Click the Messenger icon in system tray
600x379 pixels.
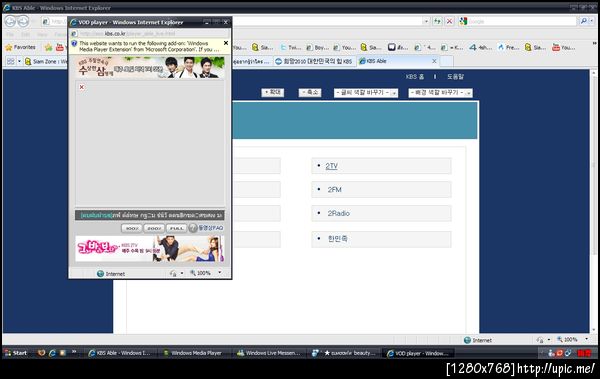[551, 353]
